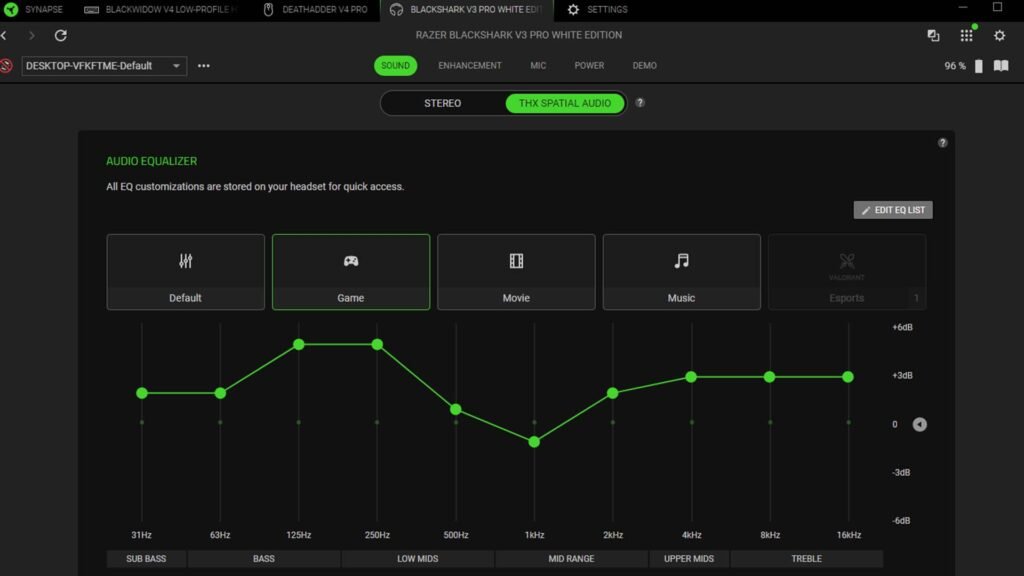Click the Audio Equalizer help icon
The width and height of the screenshot is (1024, 576).
(x=942, y=142)
